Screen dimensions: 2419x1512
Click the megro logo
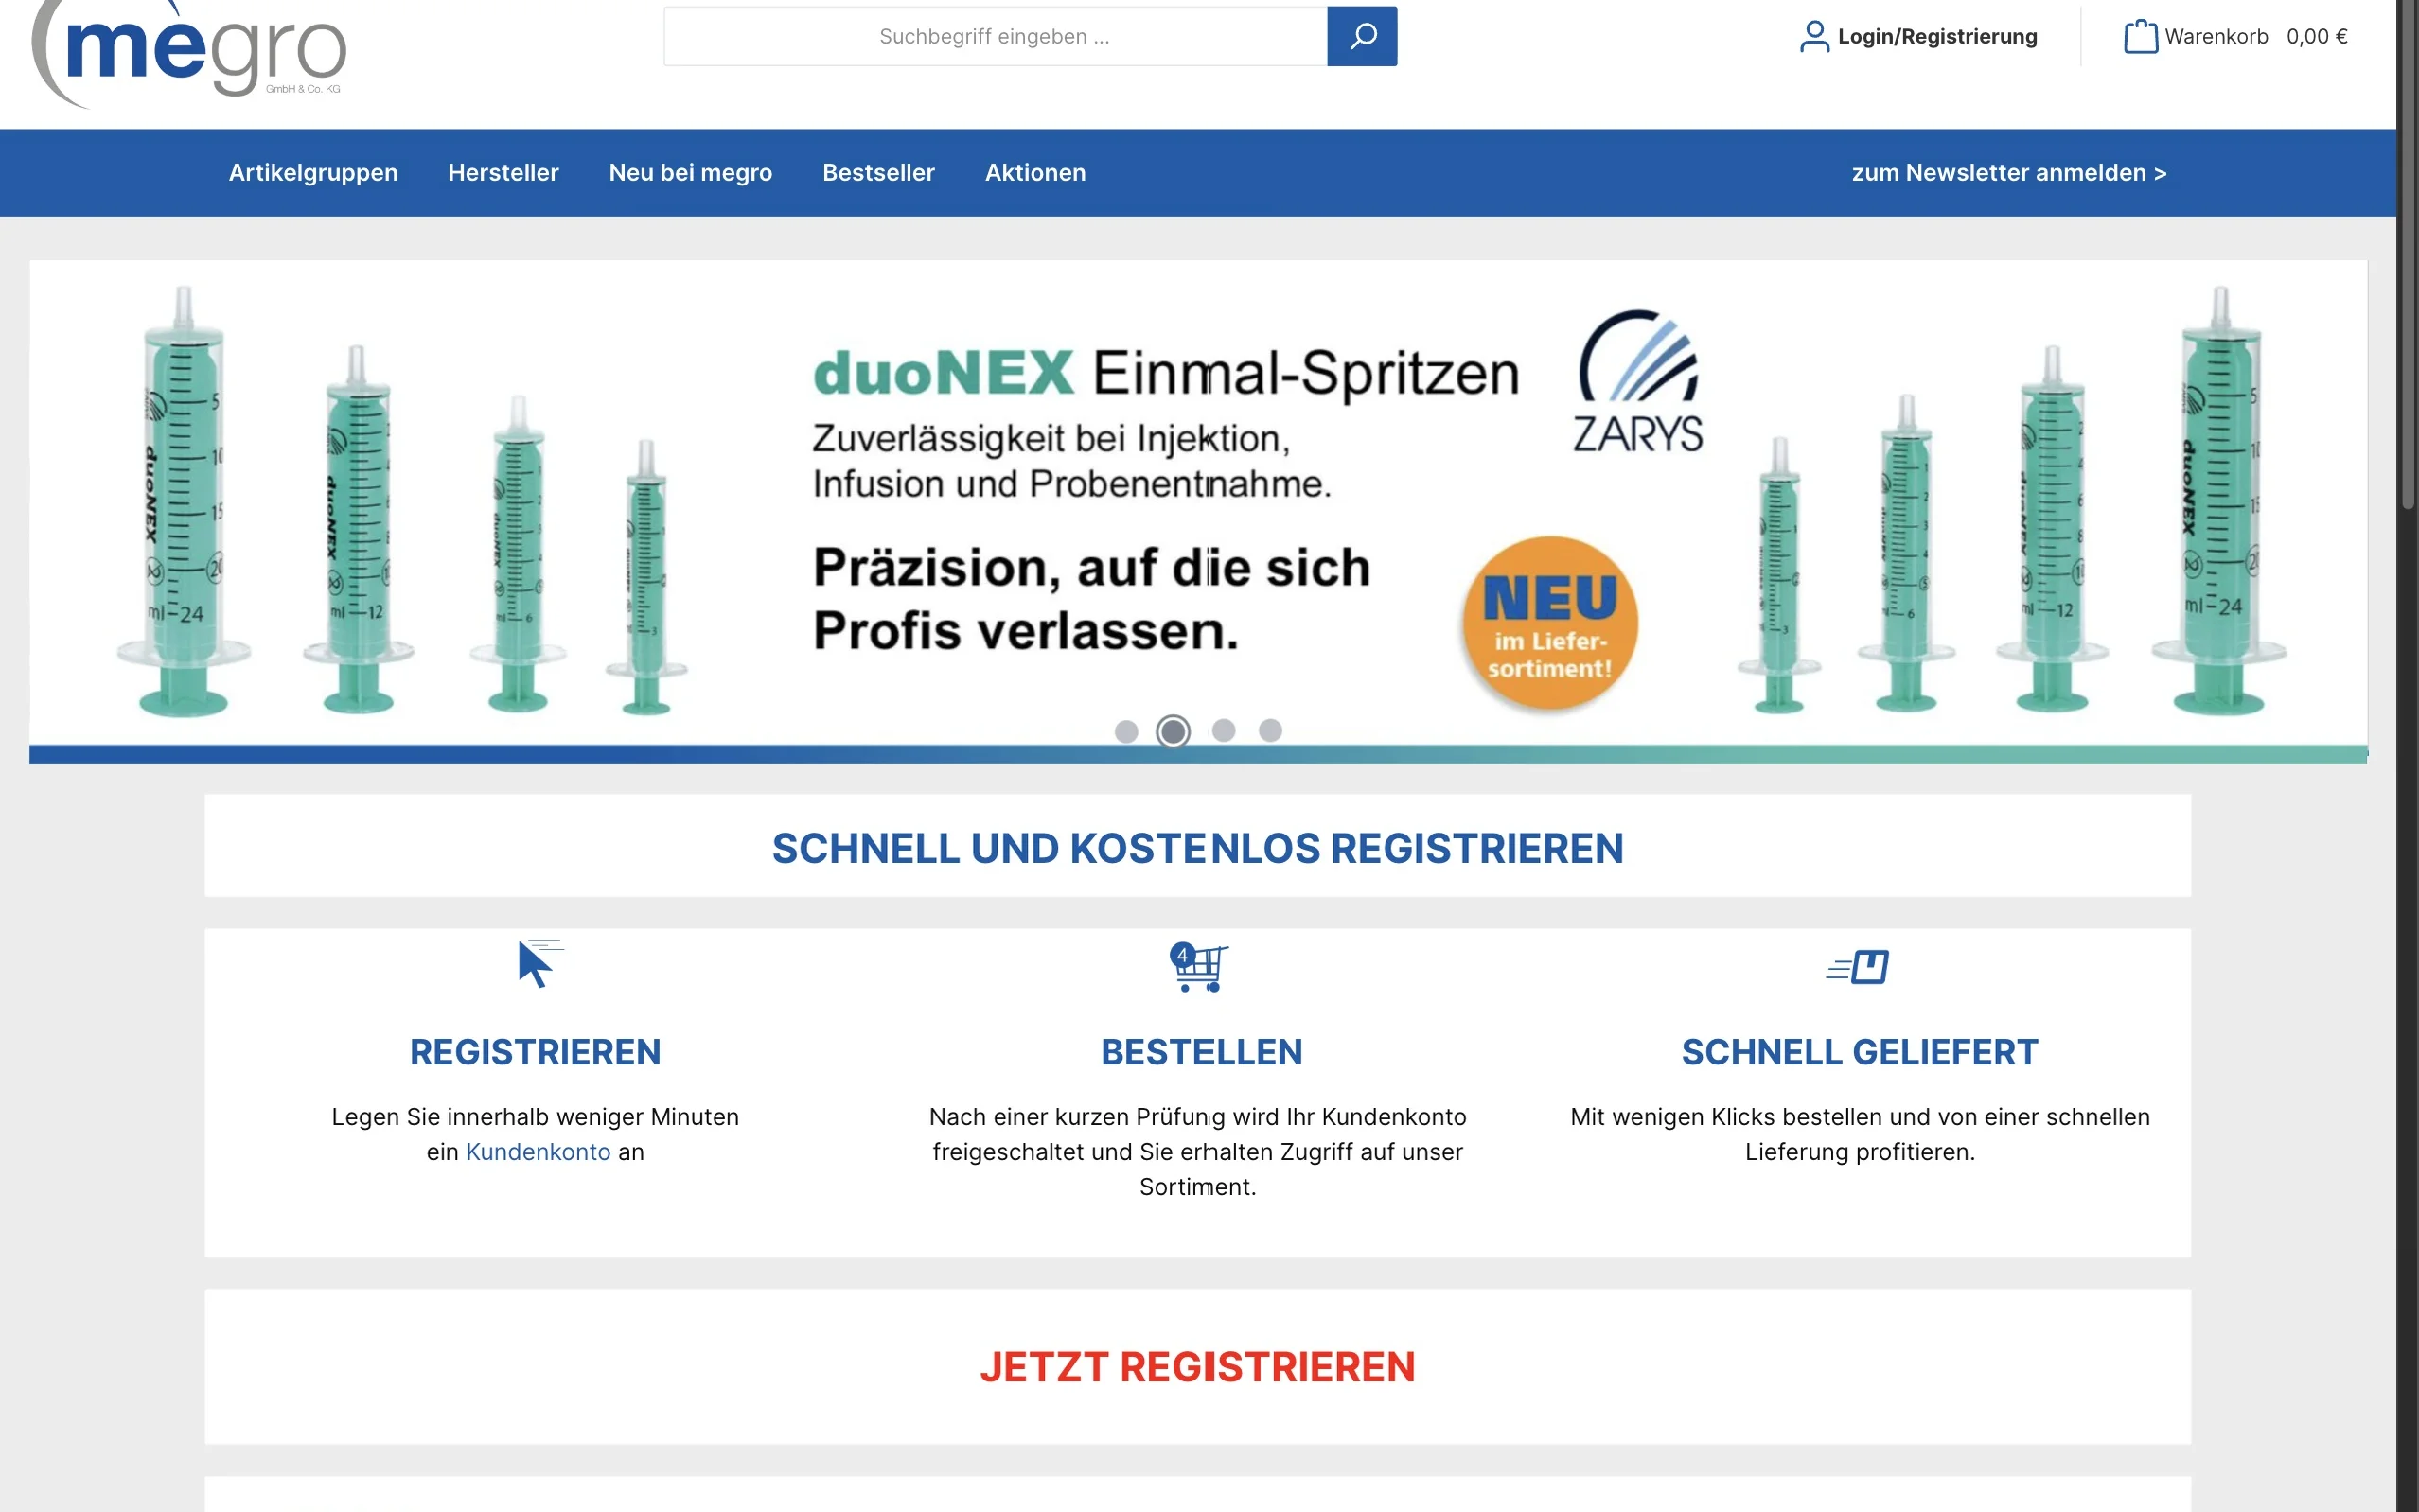pos(189,52)
